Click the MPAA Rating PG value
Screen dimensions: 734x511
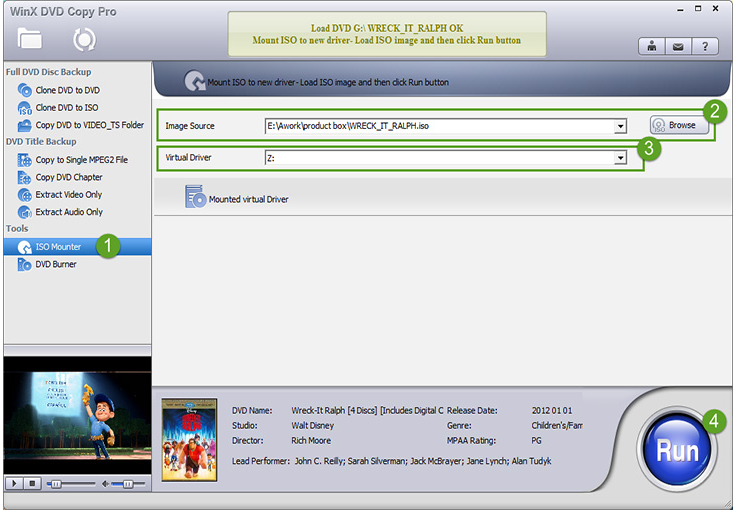(x=536, y=440)
